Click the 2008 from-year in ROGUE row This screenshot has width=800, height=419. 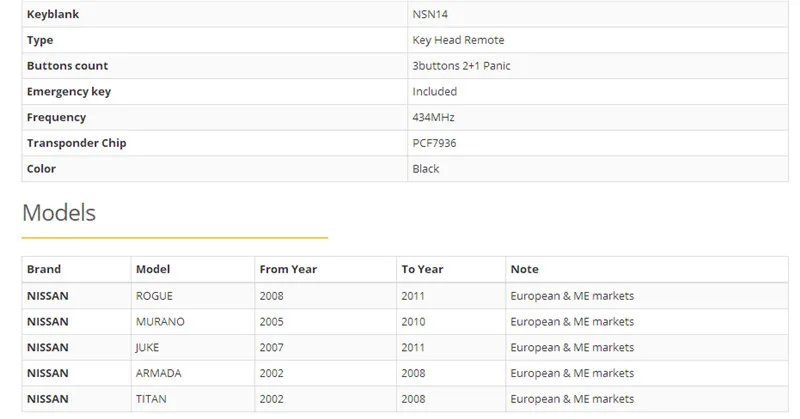coord(271,296)
